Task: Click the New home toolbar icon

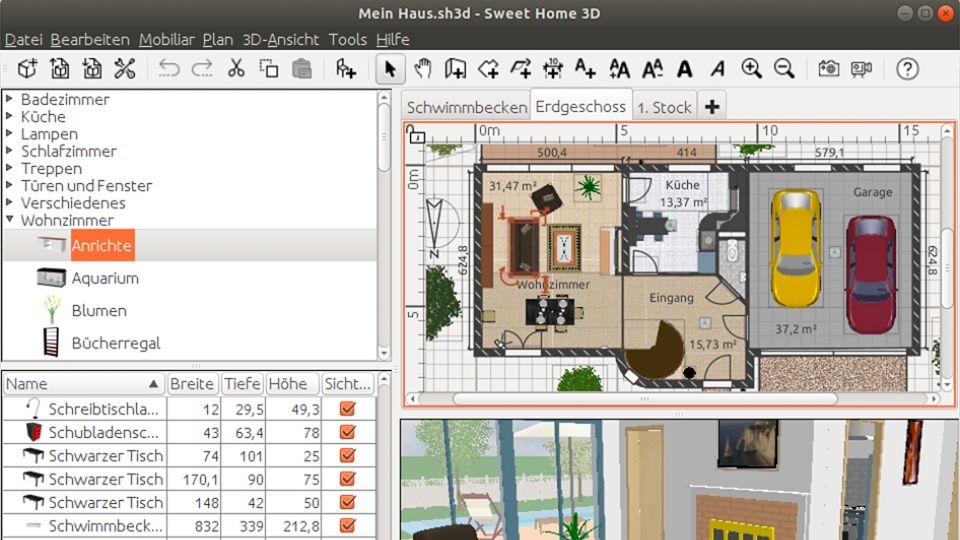Action: [x=27, y=69]
